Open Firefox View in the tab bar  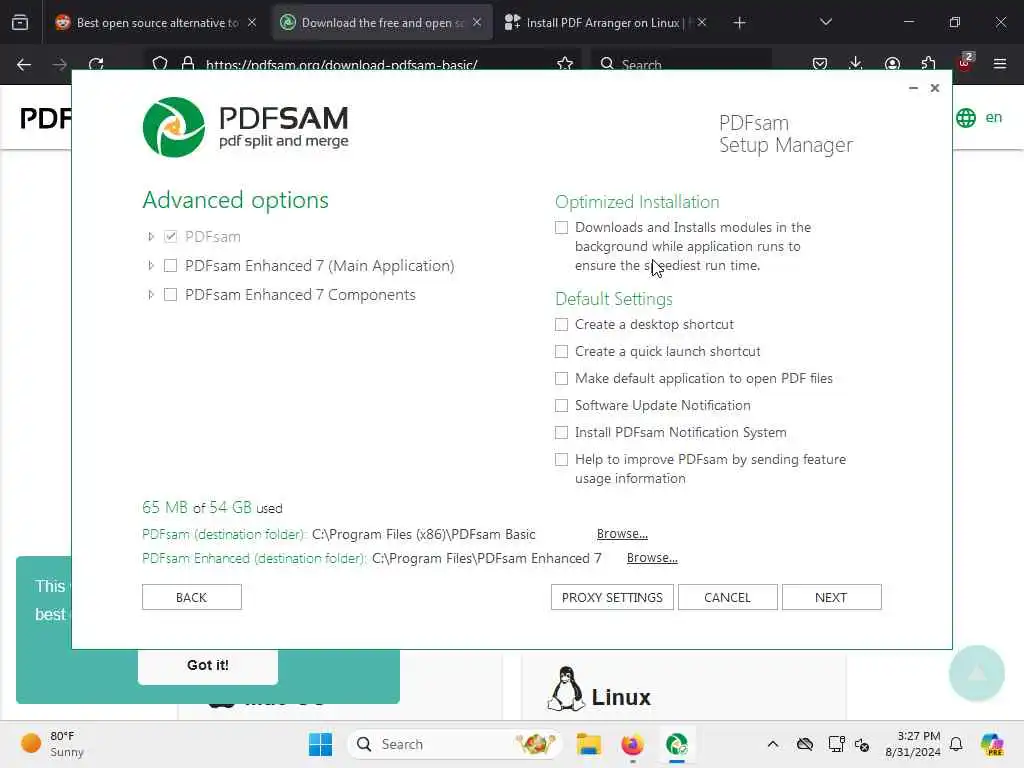click(20, 23)
